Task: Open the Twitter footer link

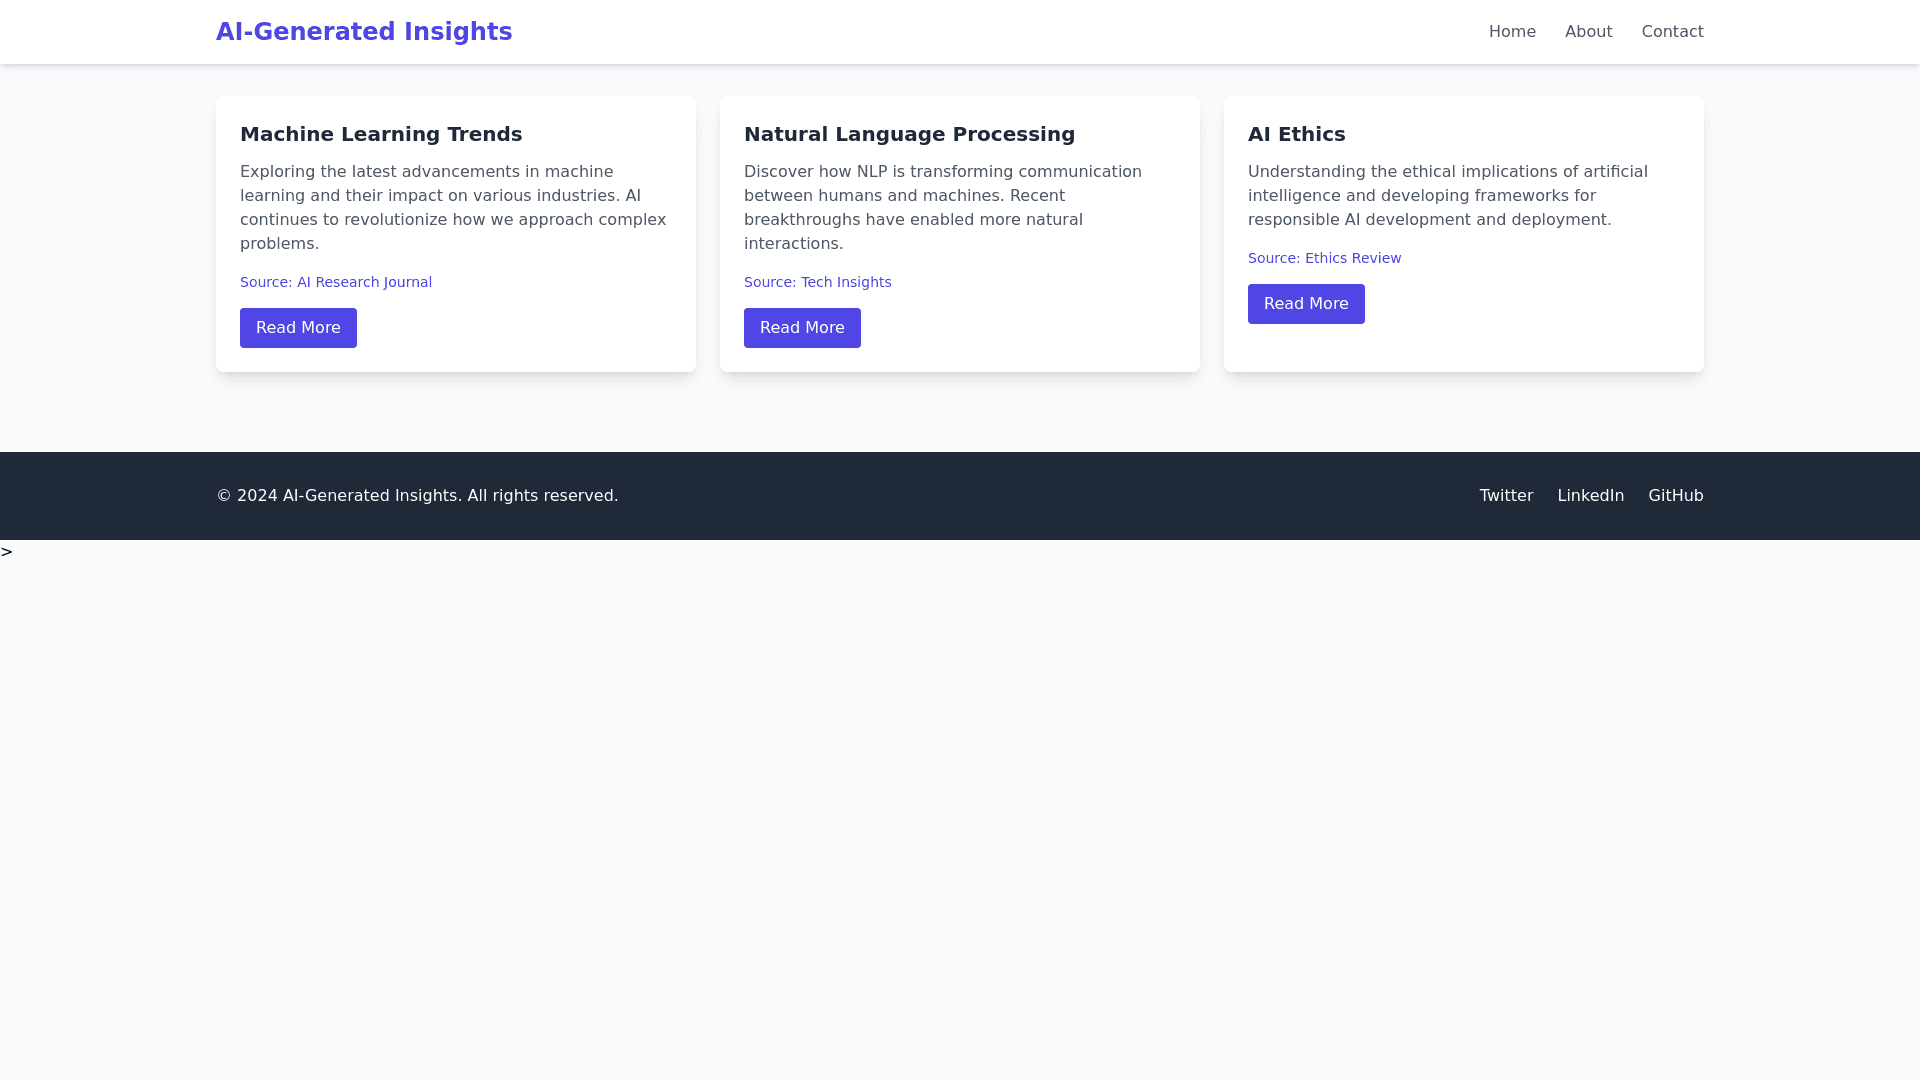Action: pos(1506,496)
